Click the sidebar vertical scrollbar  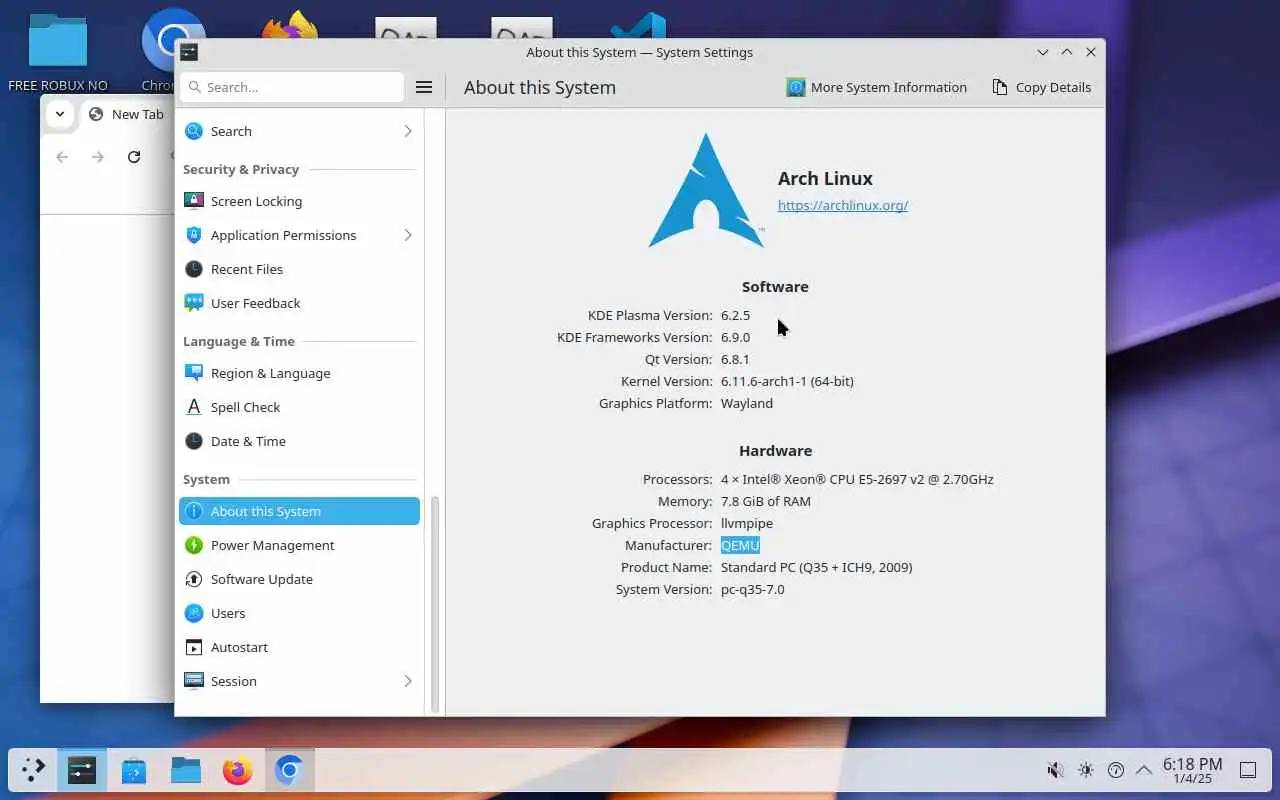click(x=435, y=604)
